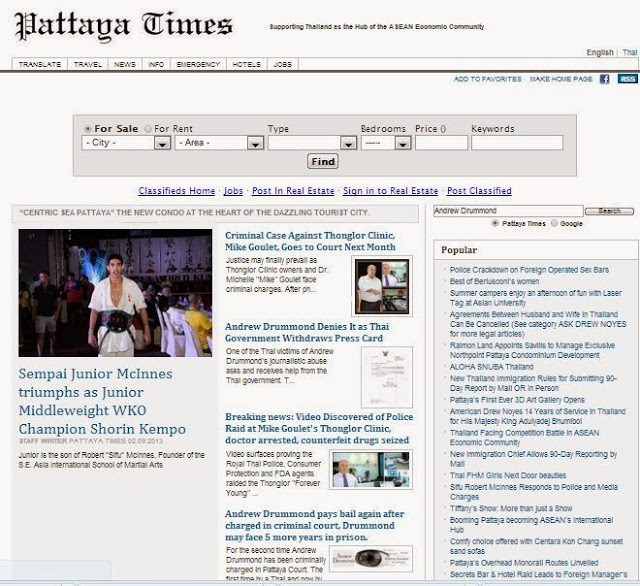640x586 pixels.
Task: Choose Pattaya Times search radio option
Action: [x=495, y=223]
